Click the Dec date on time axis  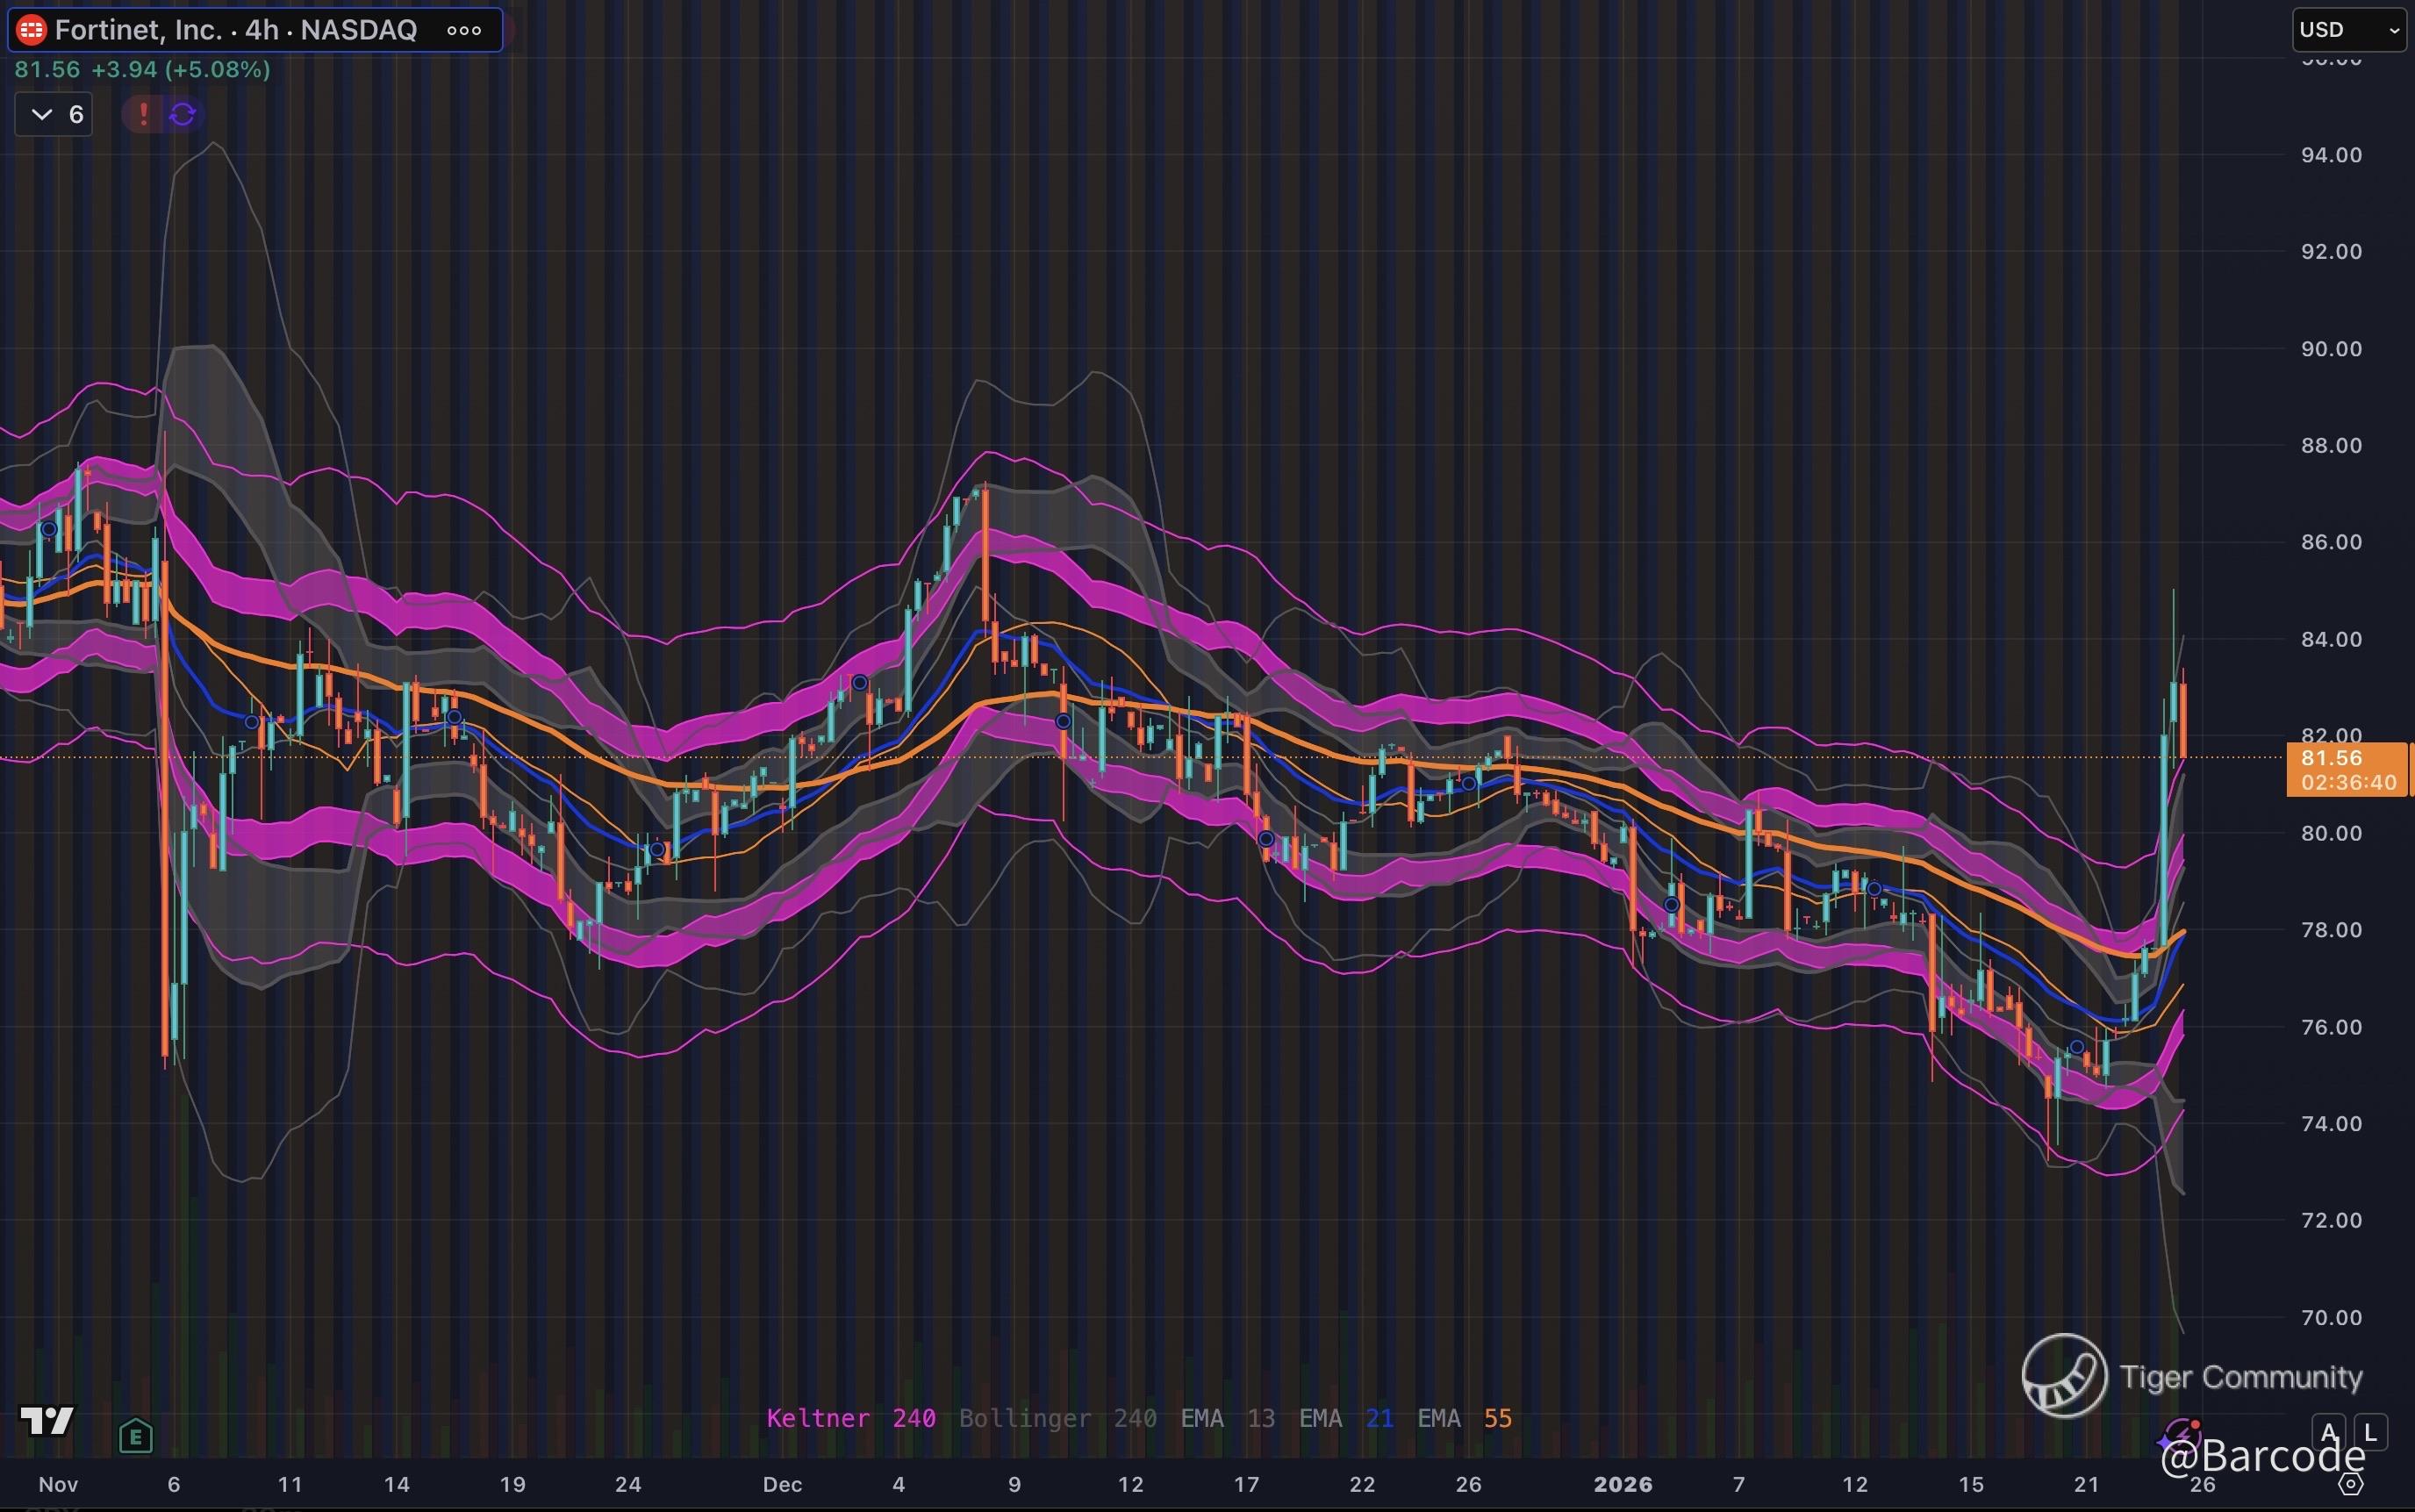click(782, 1484)
